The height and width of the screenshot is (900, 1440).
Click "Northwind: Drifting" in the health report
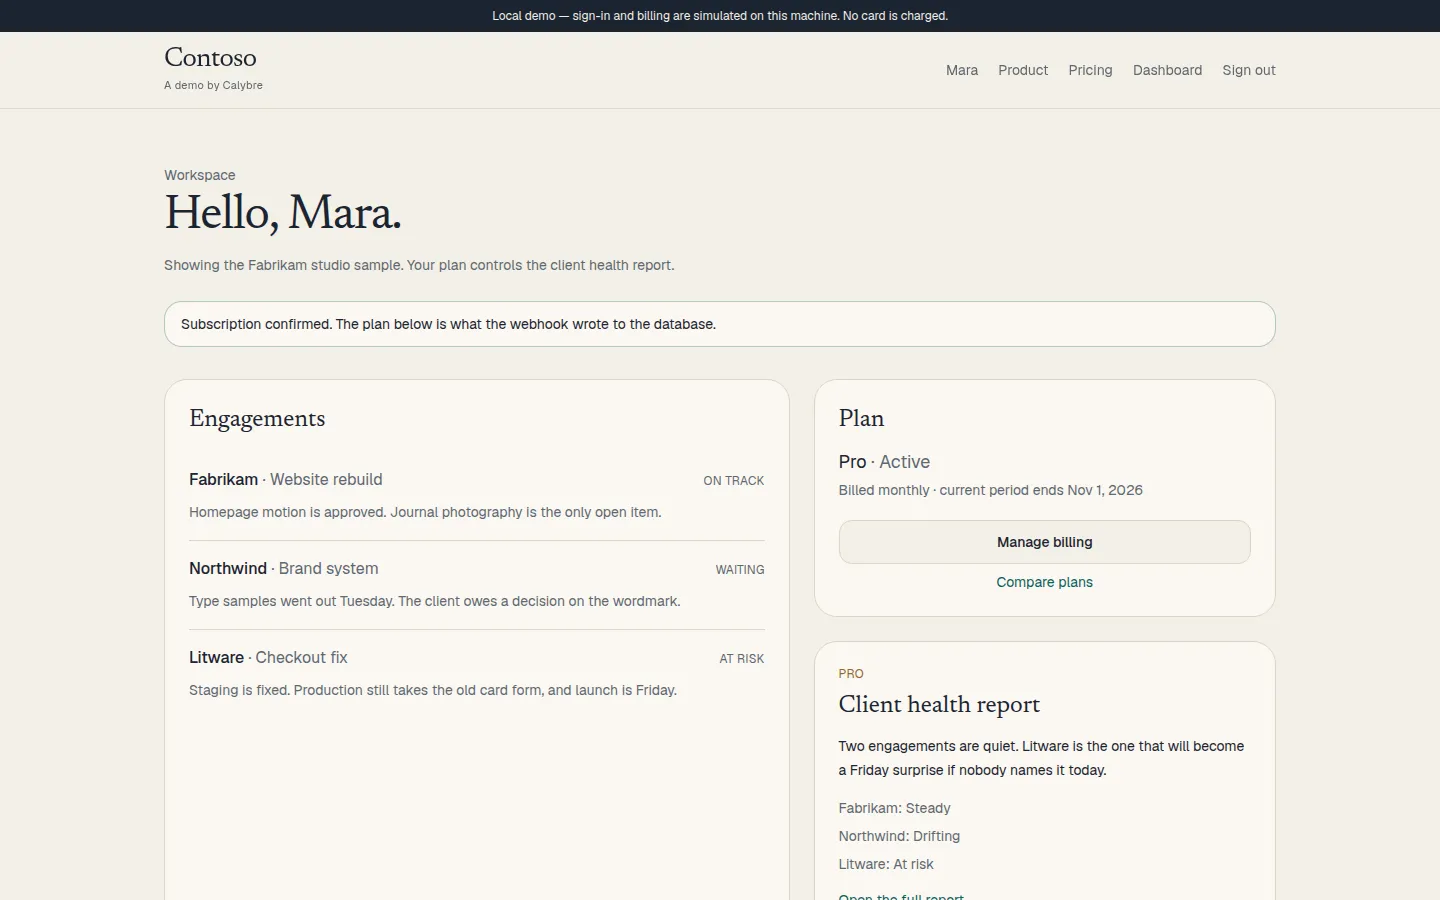tap(899, 836)
